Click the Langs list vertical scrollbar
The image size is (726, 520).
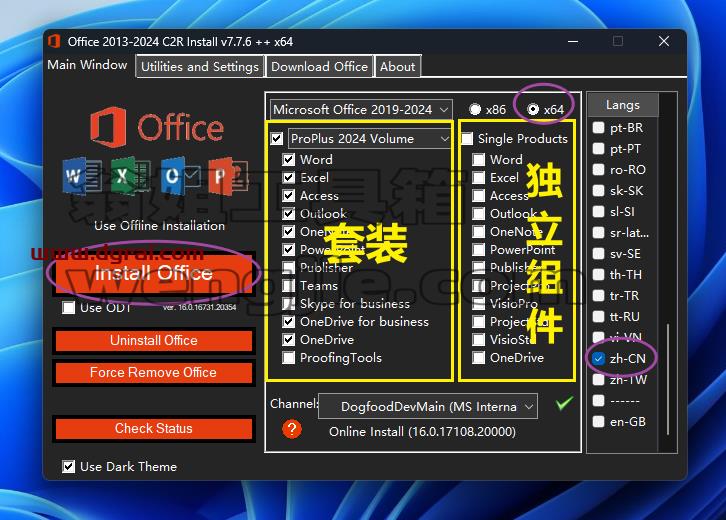[x=668, y=273]
